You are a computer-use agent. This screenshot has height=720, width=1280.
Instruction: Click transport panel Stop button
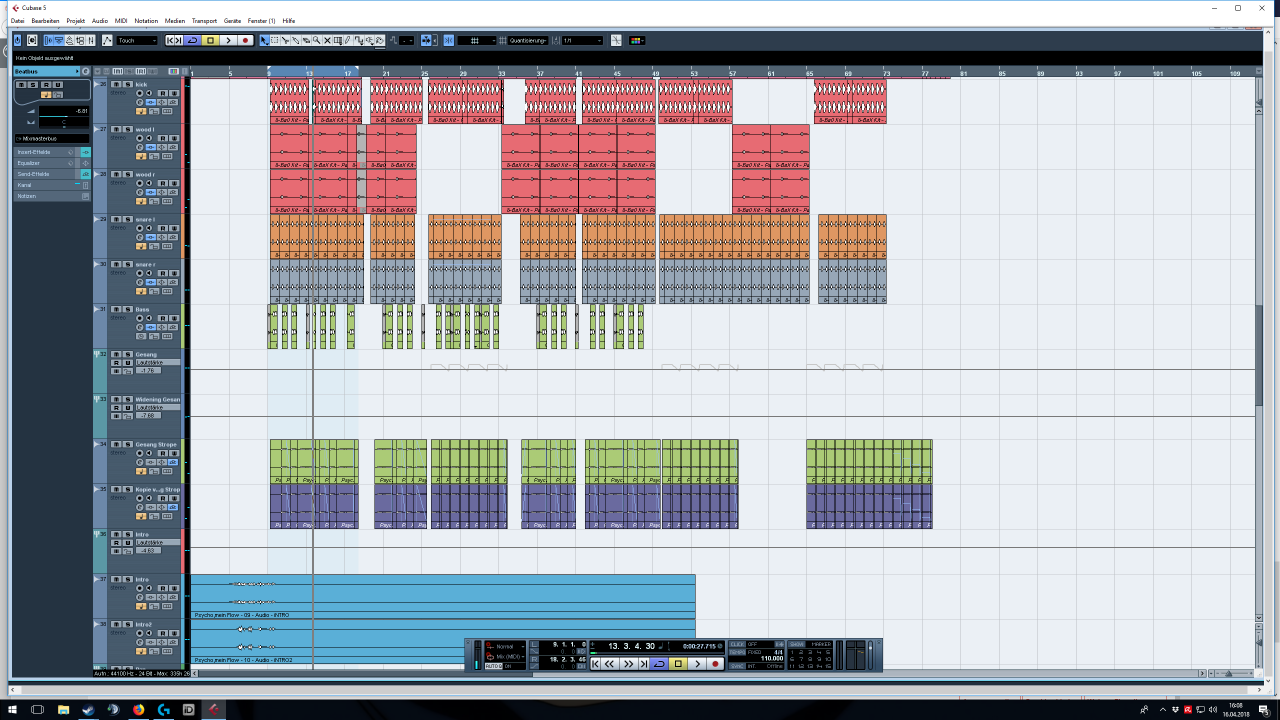click(x=678, y=664)
